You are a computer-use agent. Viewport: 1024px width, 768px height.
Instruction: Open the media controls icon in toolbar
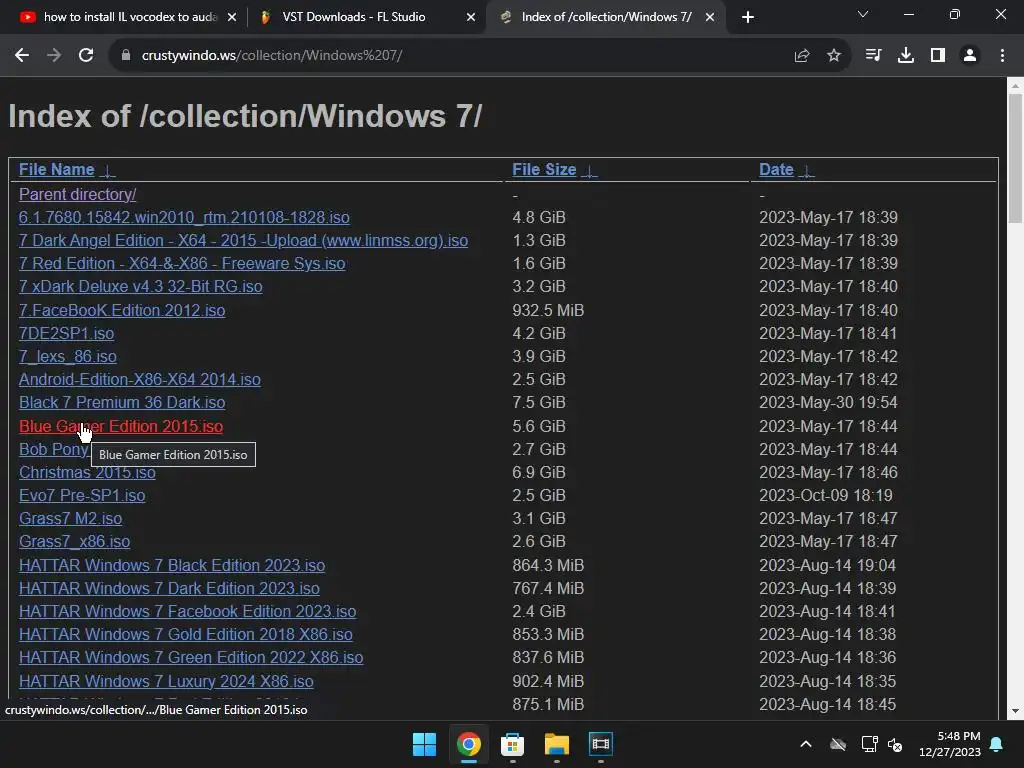tap(873, 56)
